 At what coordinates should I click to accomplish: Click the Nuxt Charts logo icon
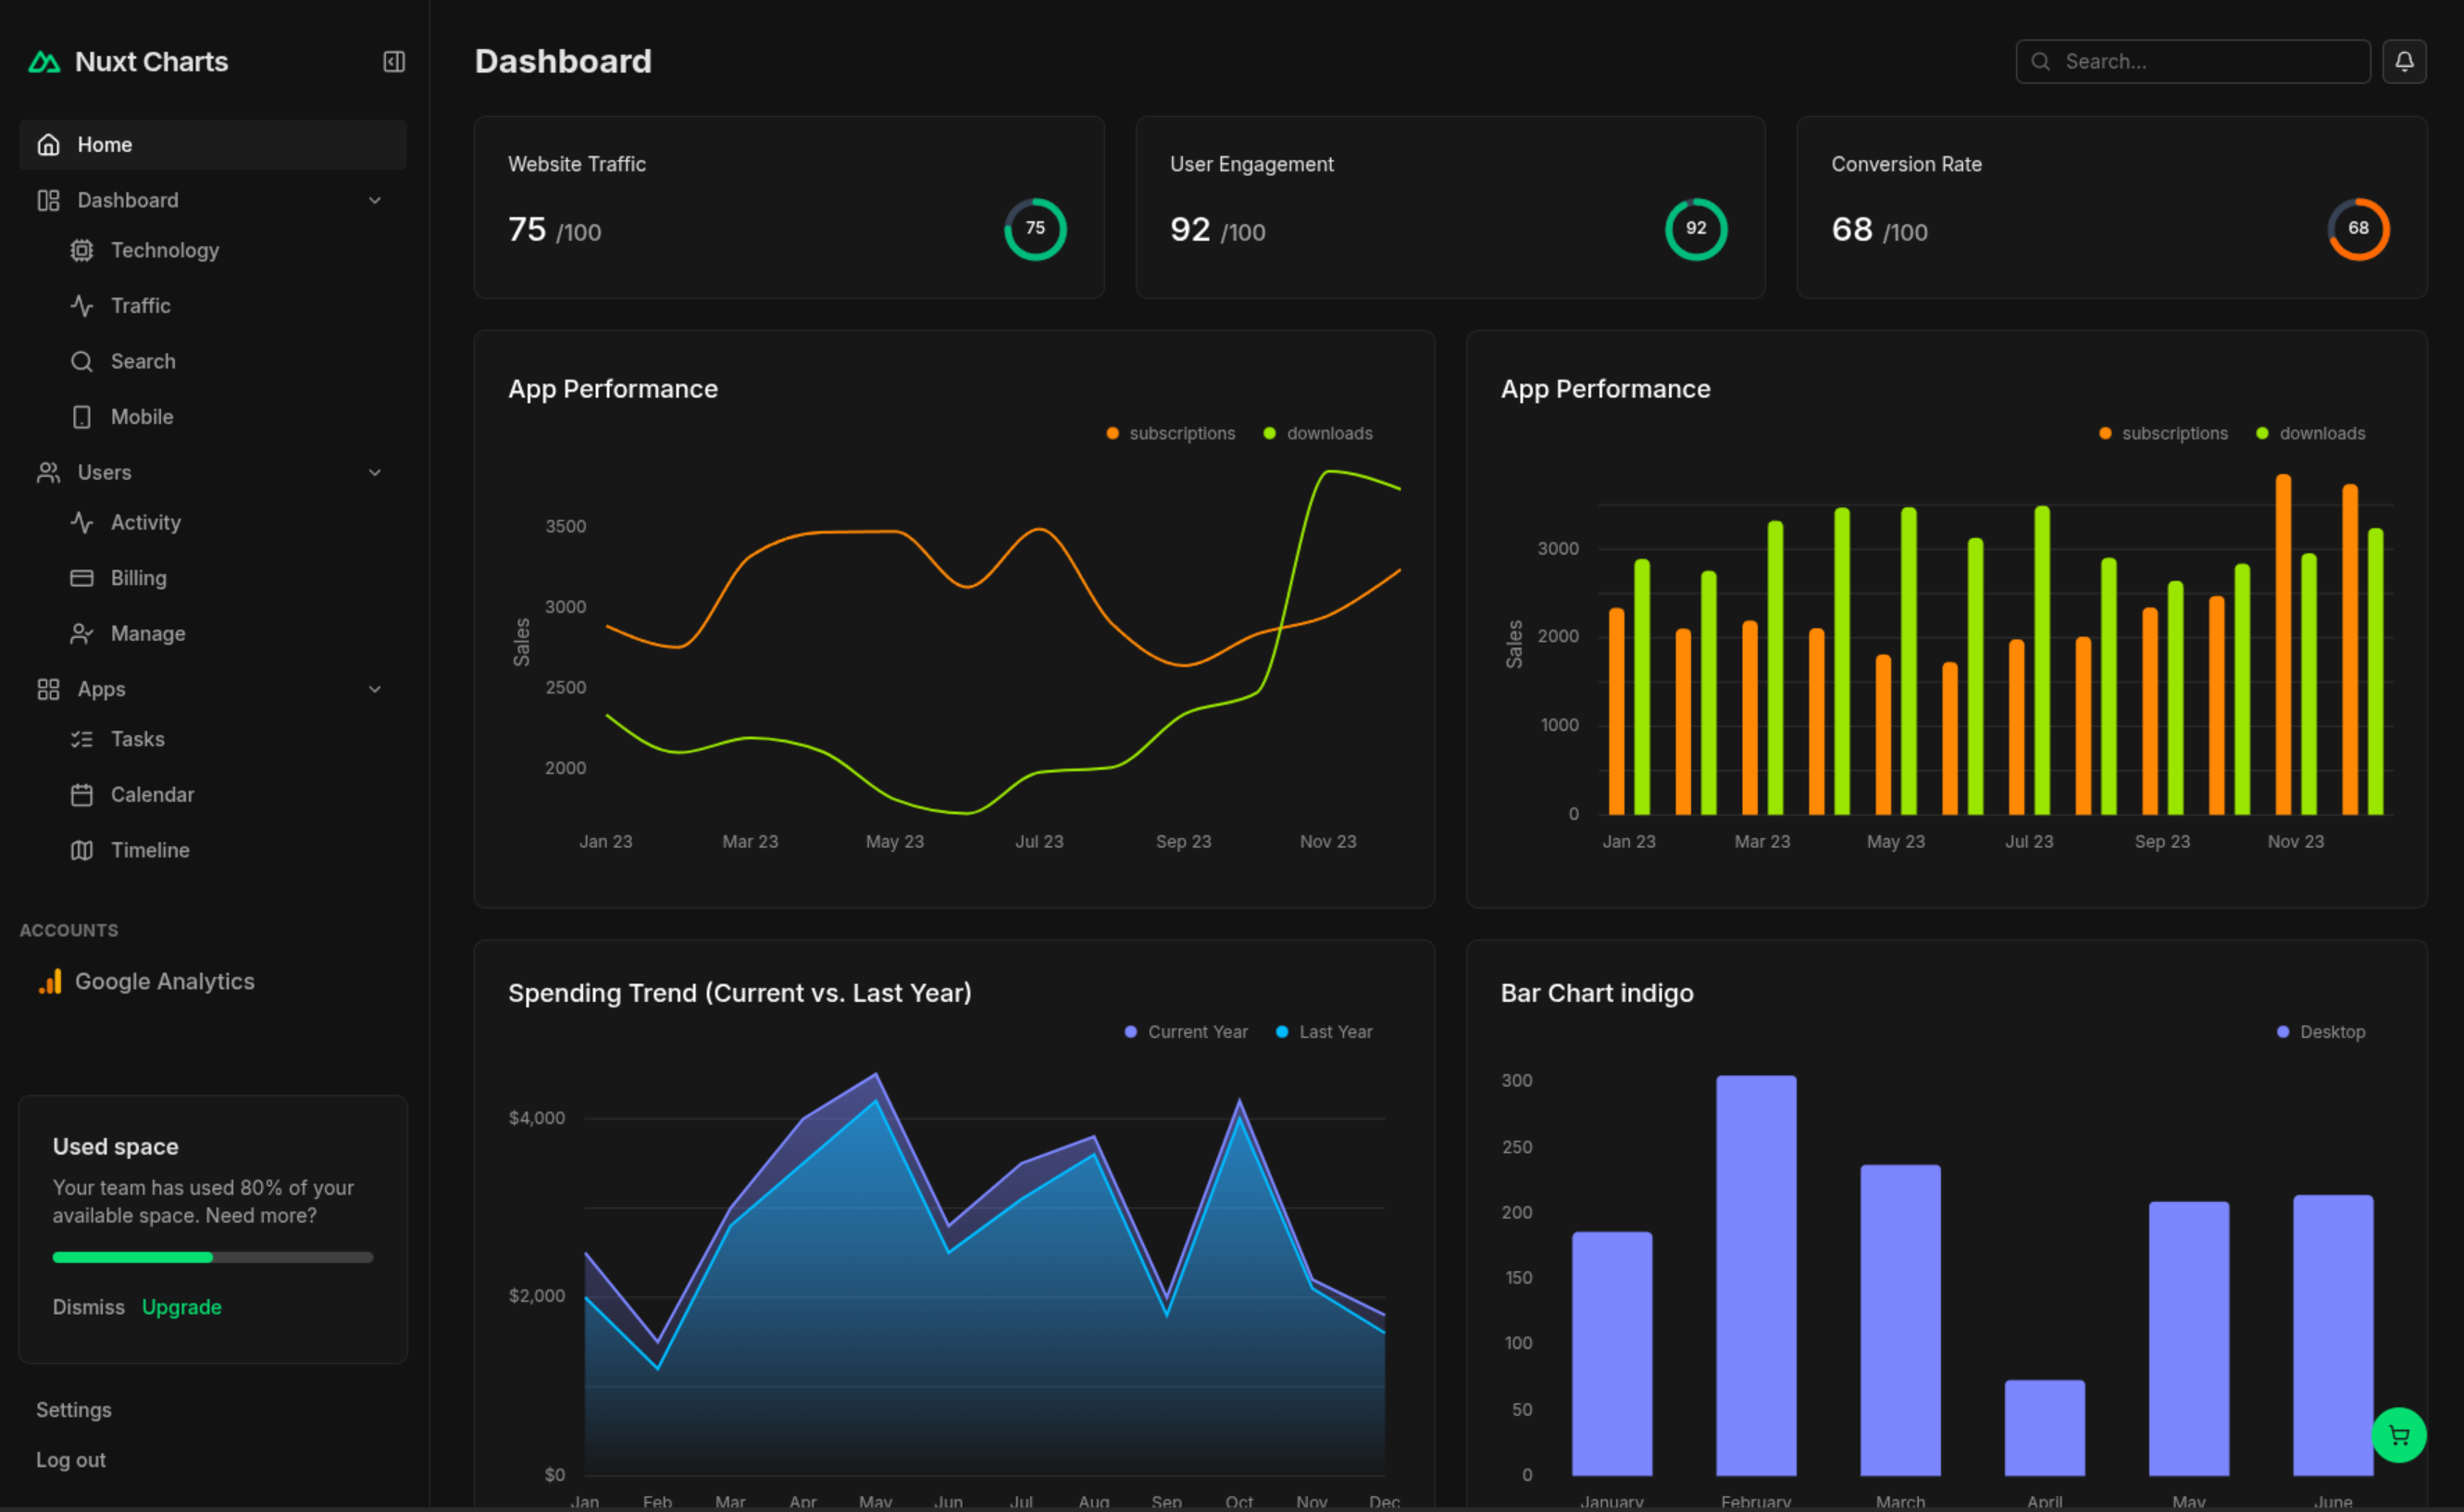(44, 62)
